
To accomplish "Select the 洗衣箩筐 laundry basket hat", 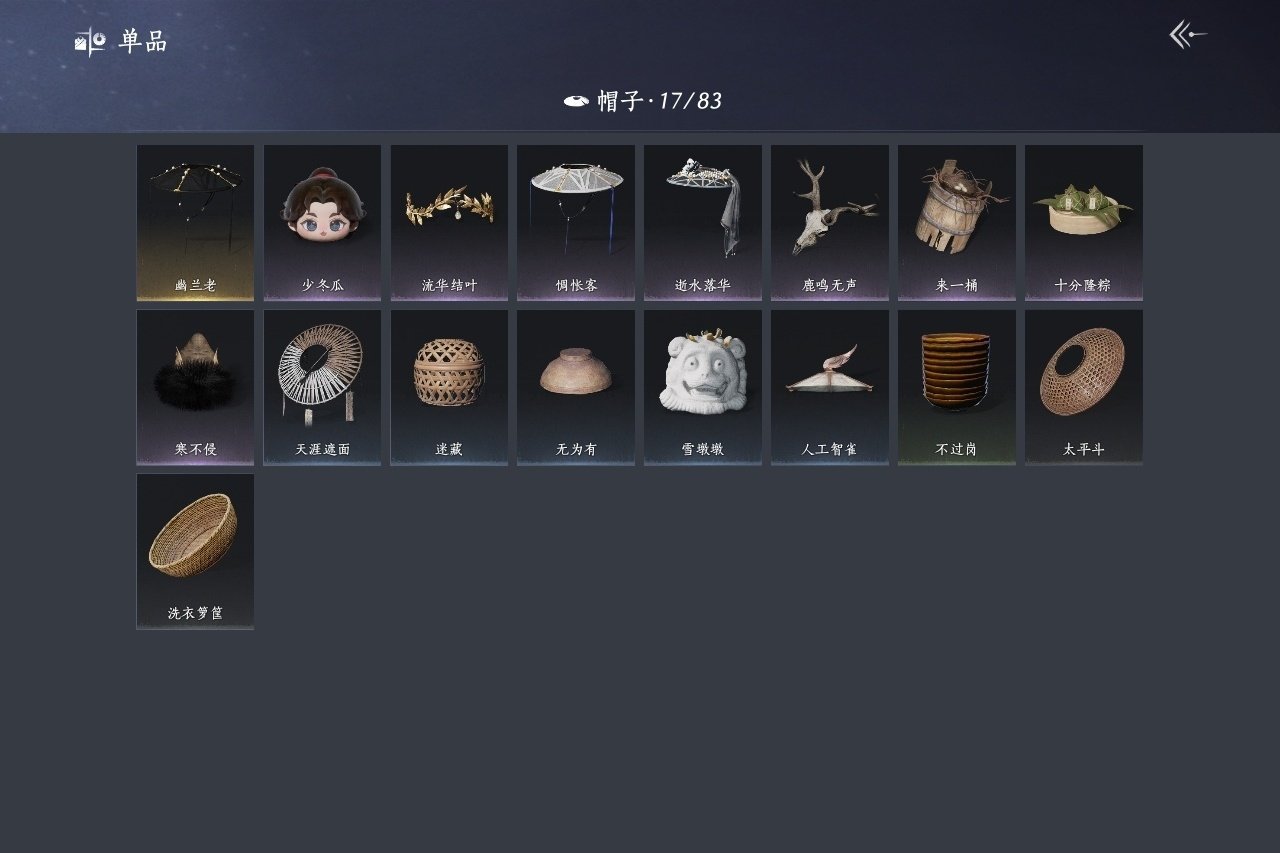I will 195,551.
